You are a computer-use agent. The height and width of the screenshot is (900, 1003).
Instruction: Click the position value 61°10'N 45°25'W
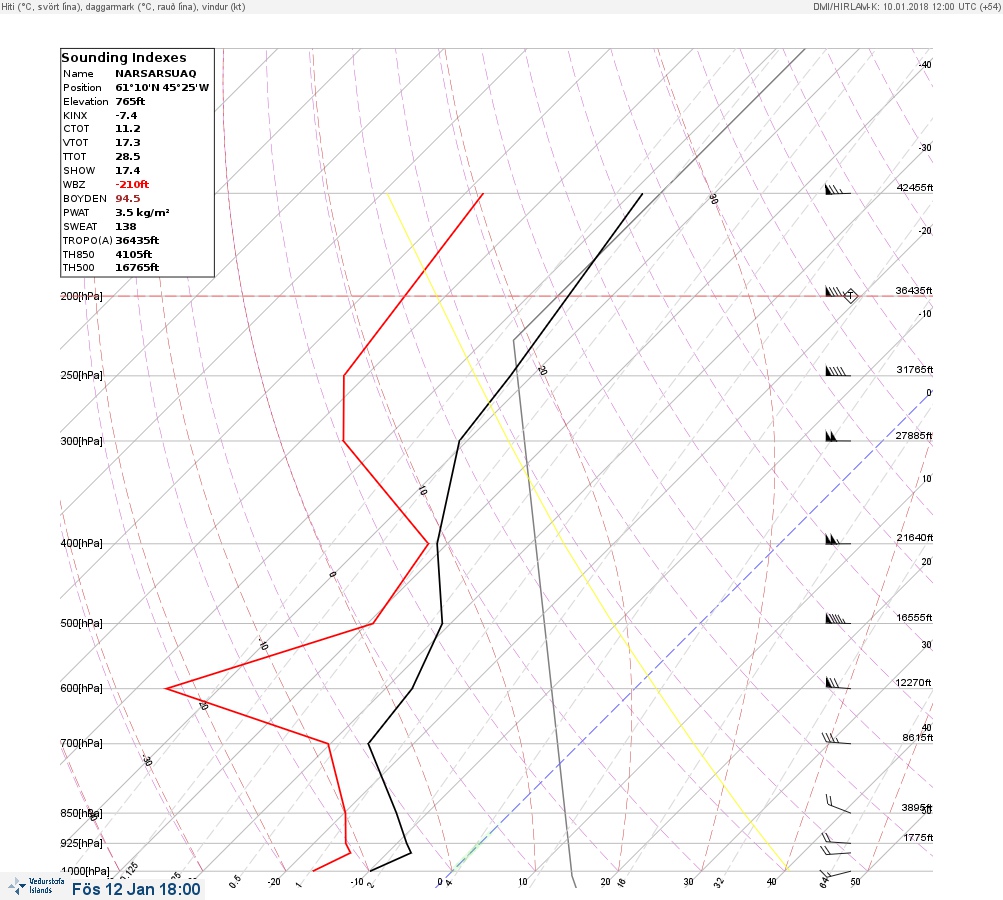coord(162,88)
